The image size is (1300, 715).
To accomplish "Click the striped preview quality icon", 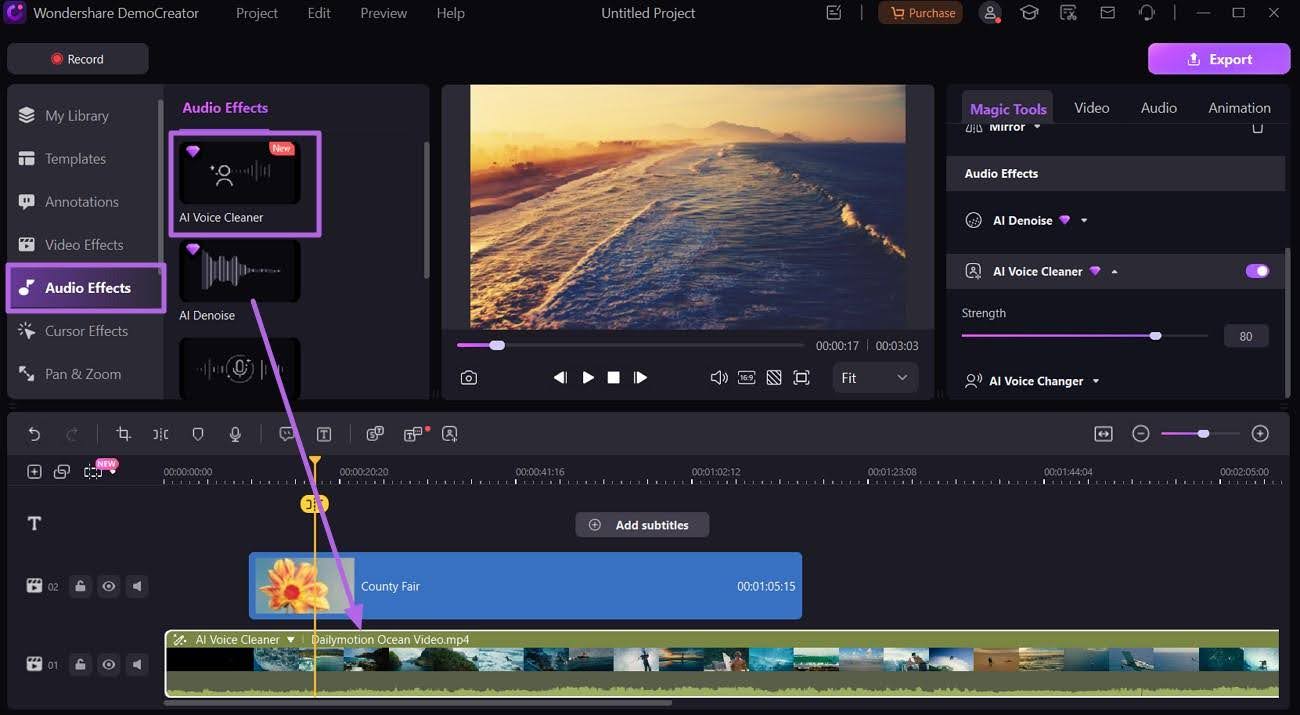I will [774, 377].
